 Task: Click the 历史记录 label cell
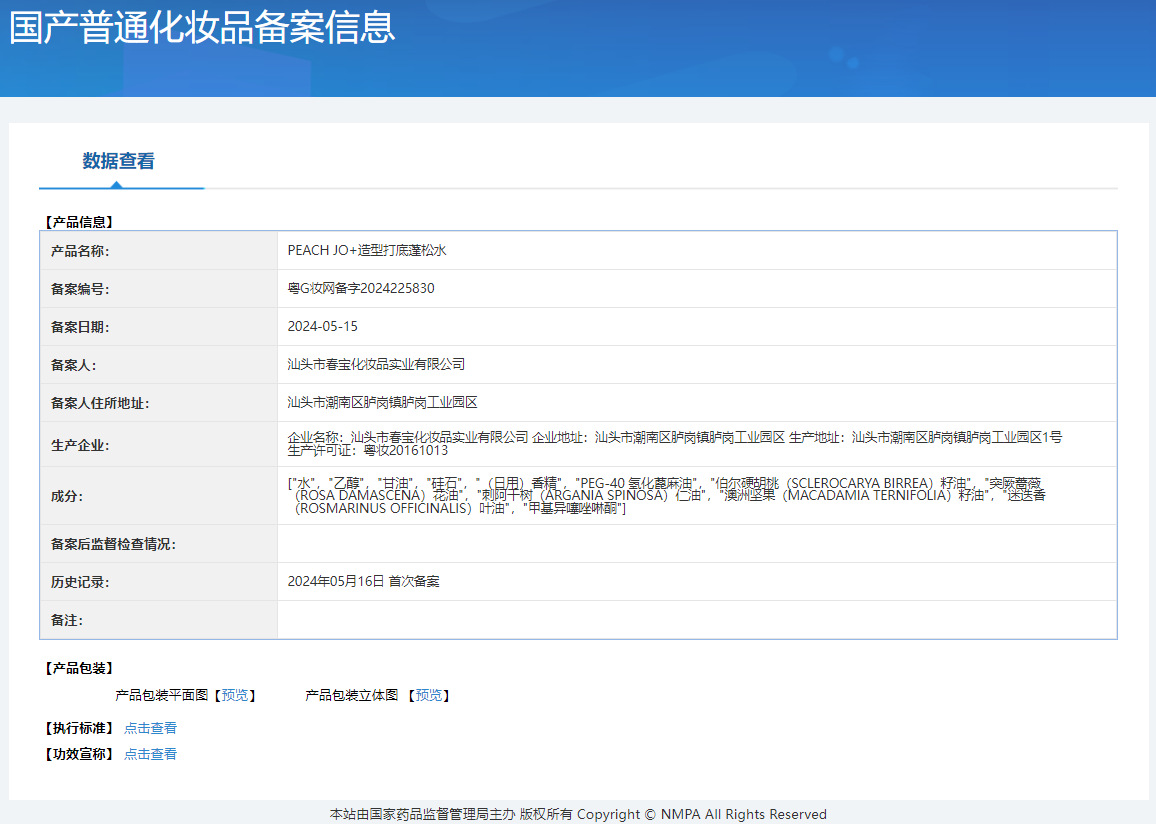(x=159, y=582)
